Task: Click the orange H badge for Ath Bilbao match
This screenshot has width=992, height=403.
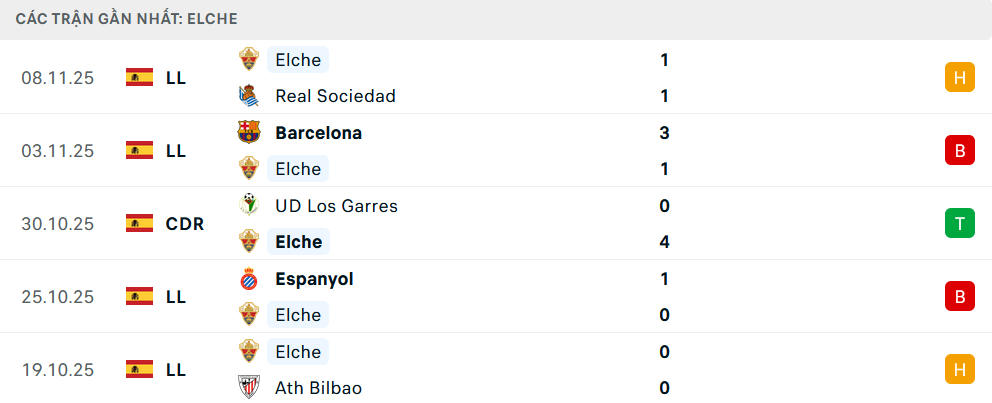Action: (959, 369)
